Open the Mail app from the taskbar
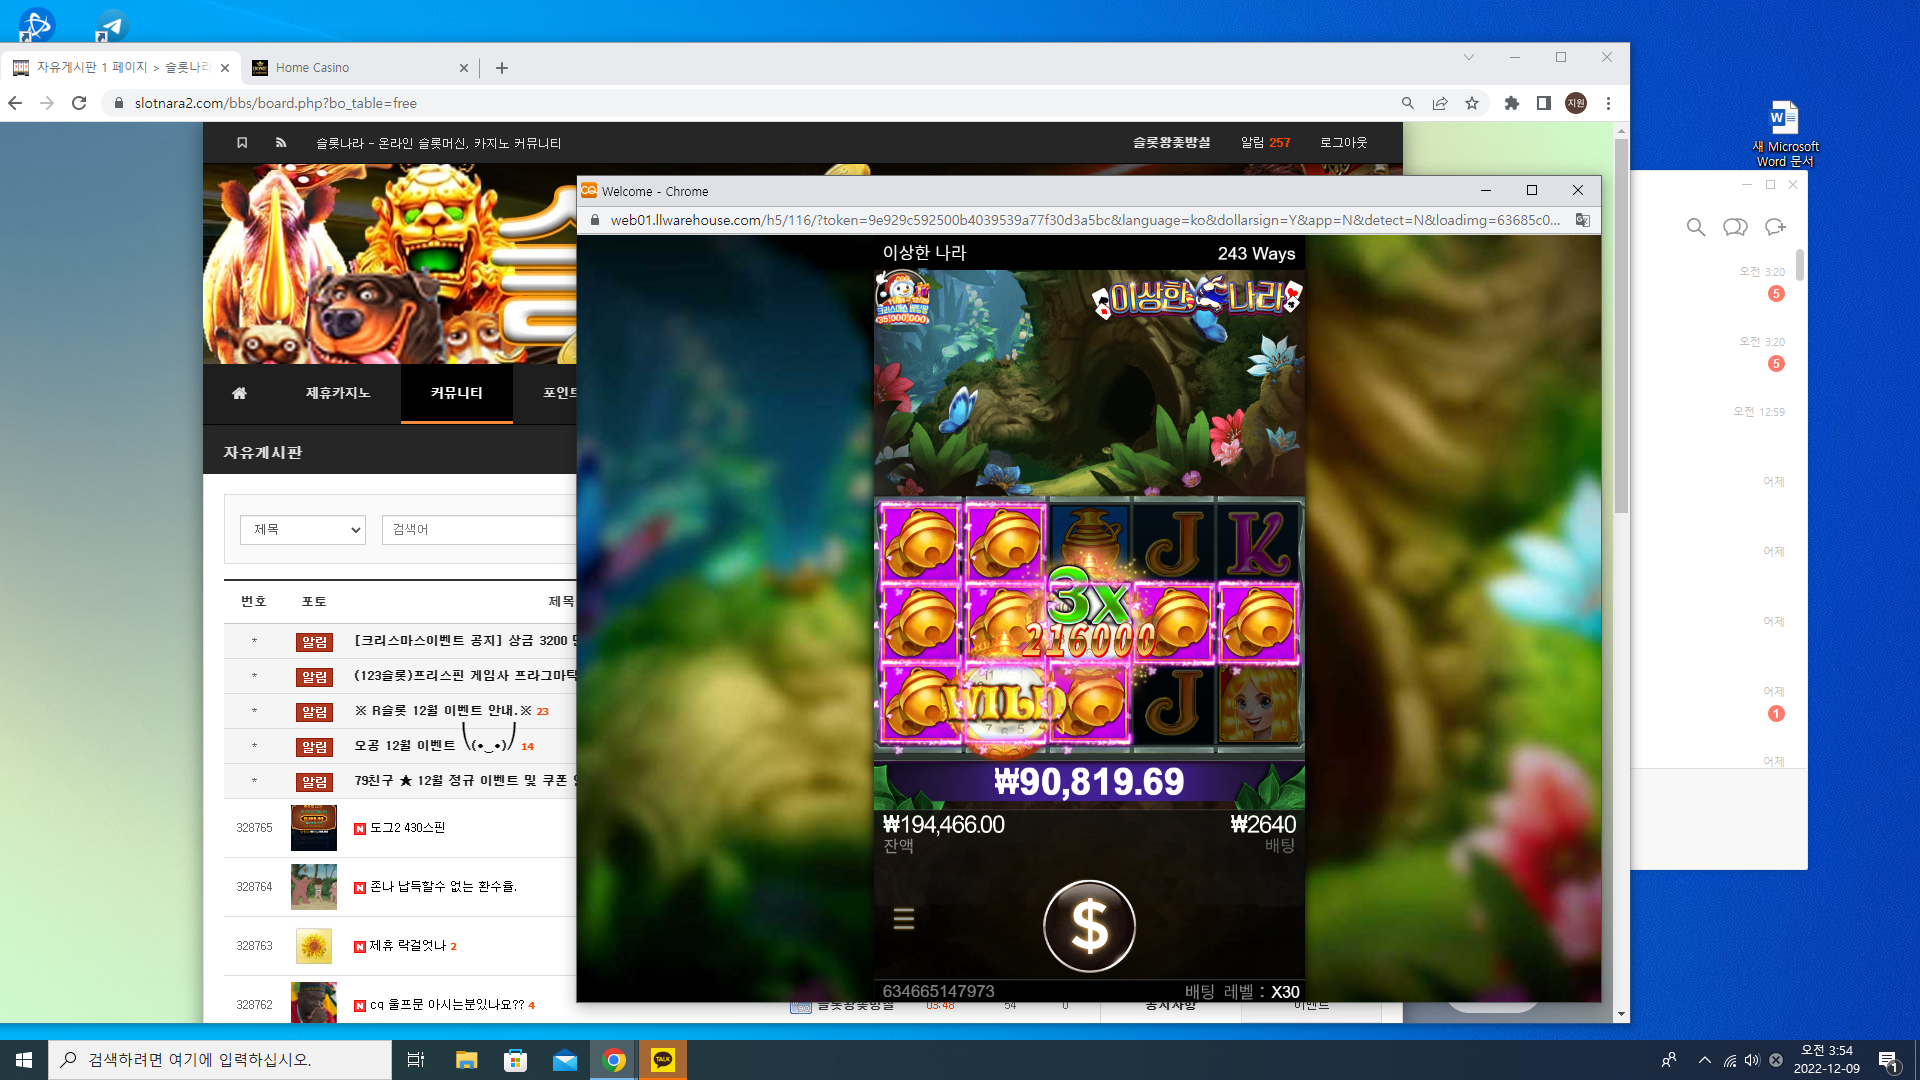Viewport: 1920px width, 1080px height. 565,1060
